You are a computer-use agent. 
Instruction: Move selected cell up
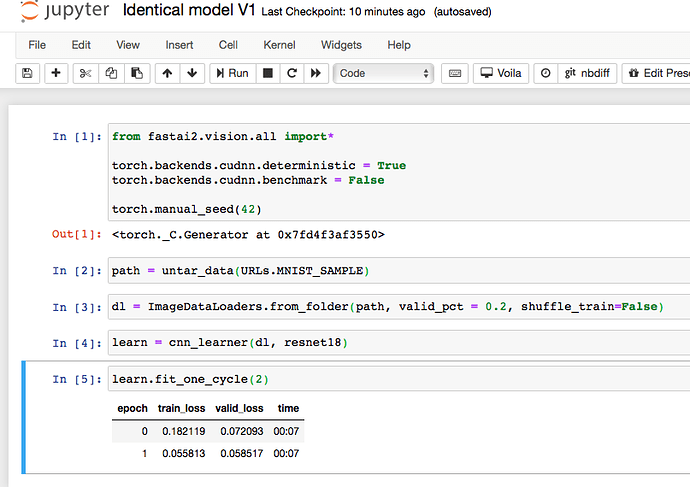tap(167, 73)
